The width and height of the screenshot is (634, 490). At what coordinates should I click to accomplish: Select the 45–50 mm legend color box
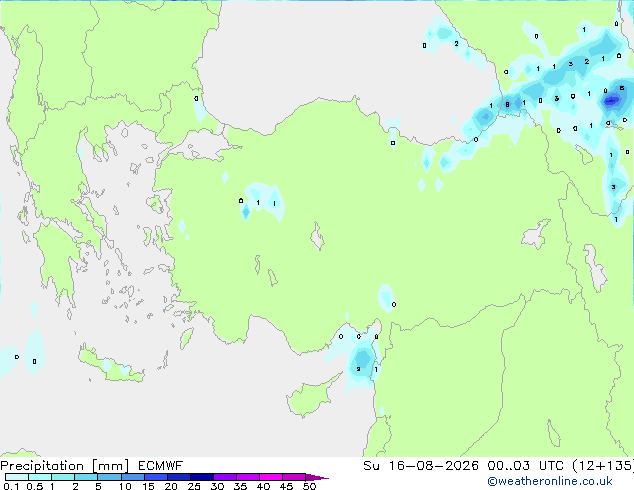click(294, 477)
